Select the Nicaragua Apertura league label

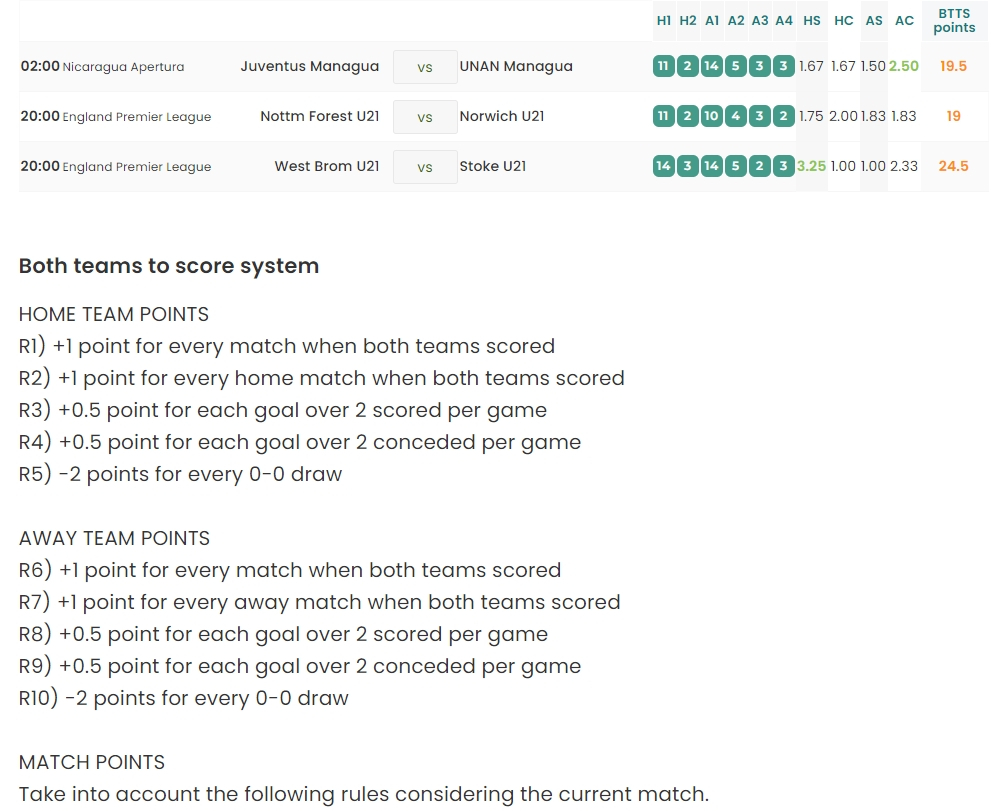(x=123, y=67)
